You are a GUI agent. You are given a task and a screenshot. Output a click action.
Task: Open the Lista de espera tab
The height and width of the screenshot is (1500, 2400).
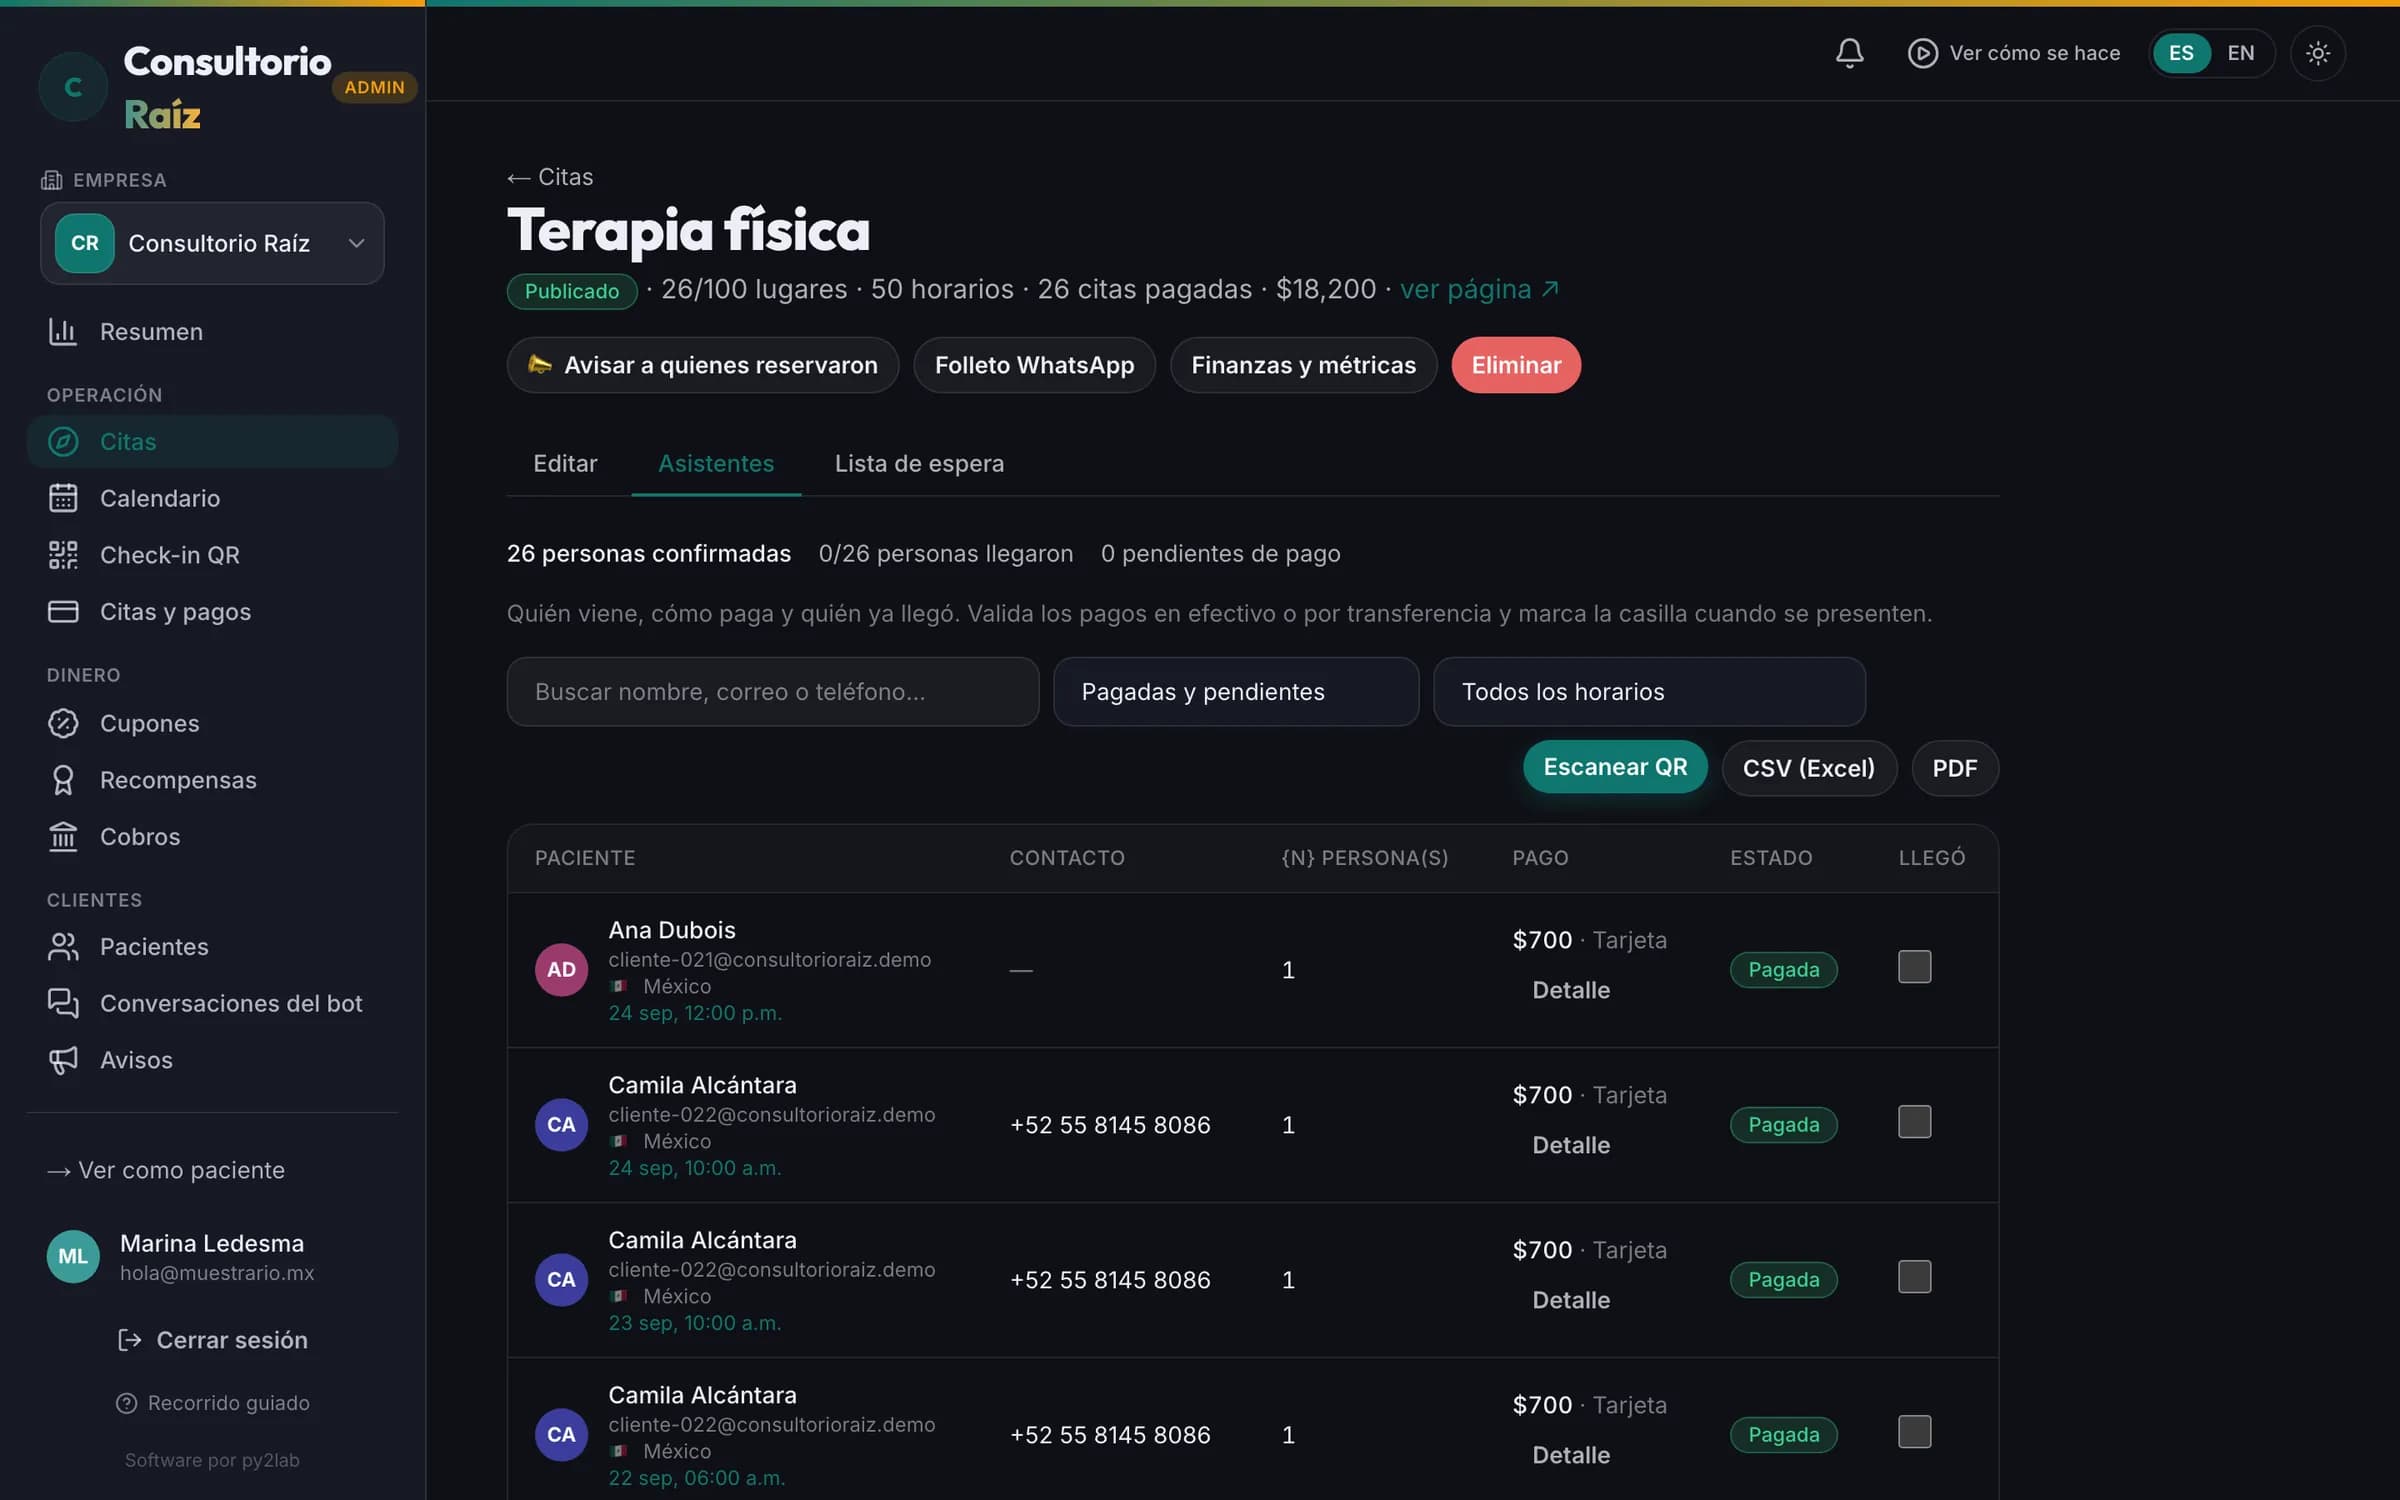(919, 464)
